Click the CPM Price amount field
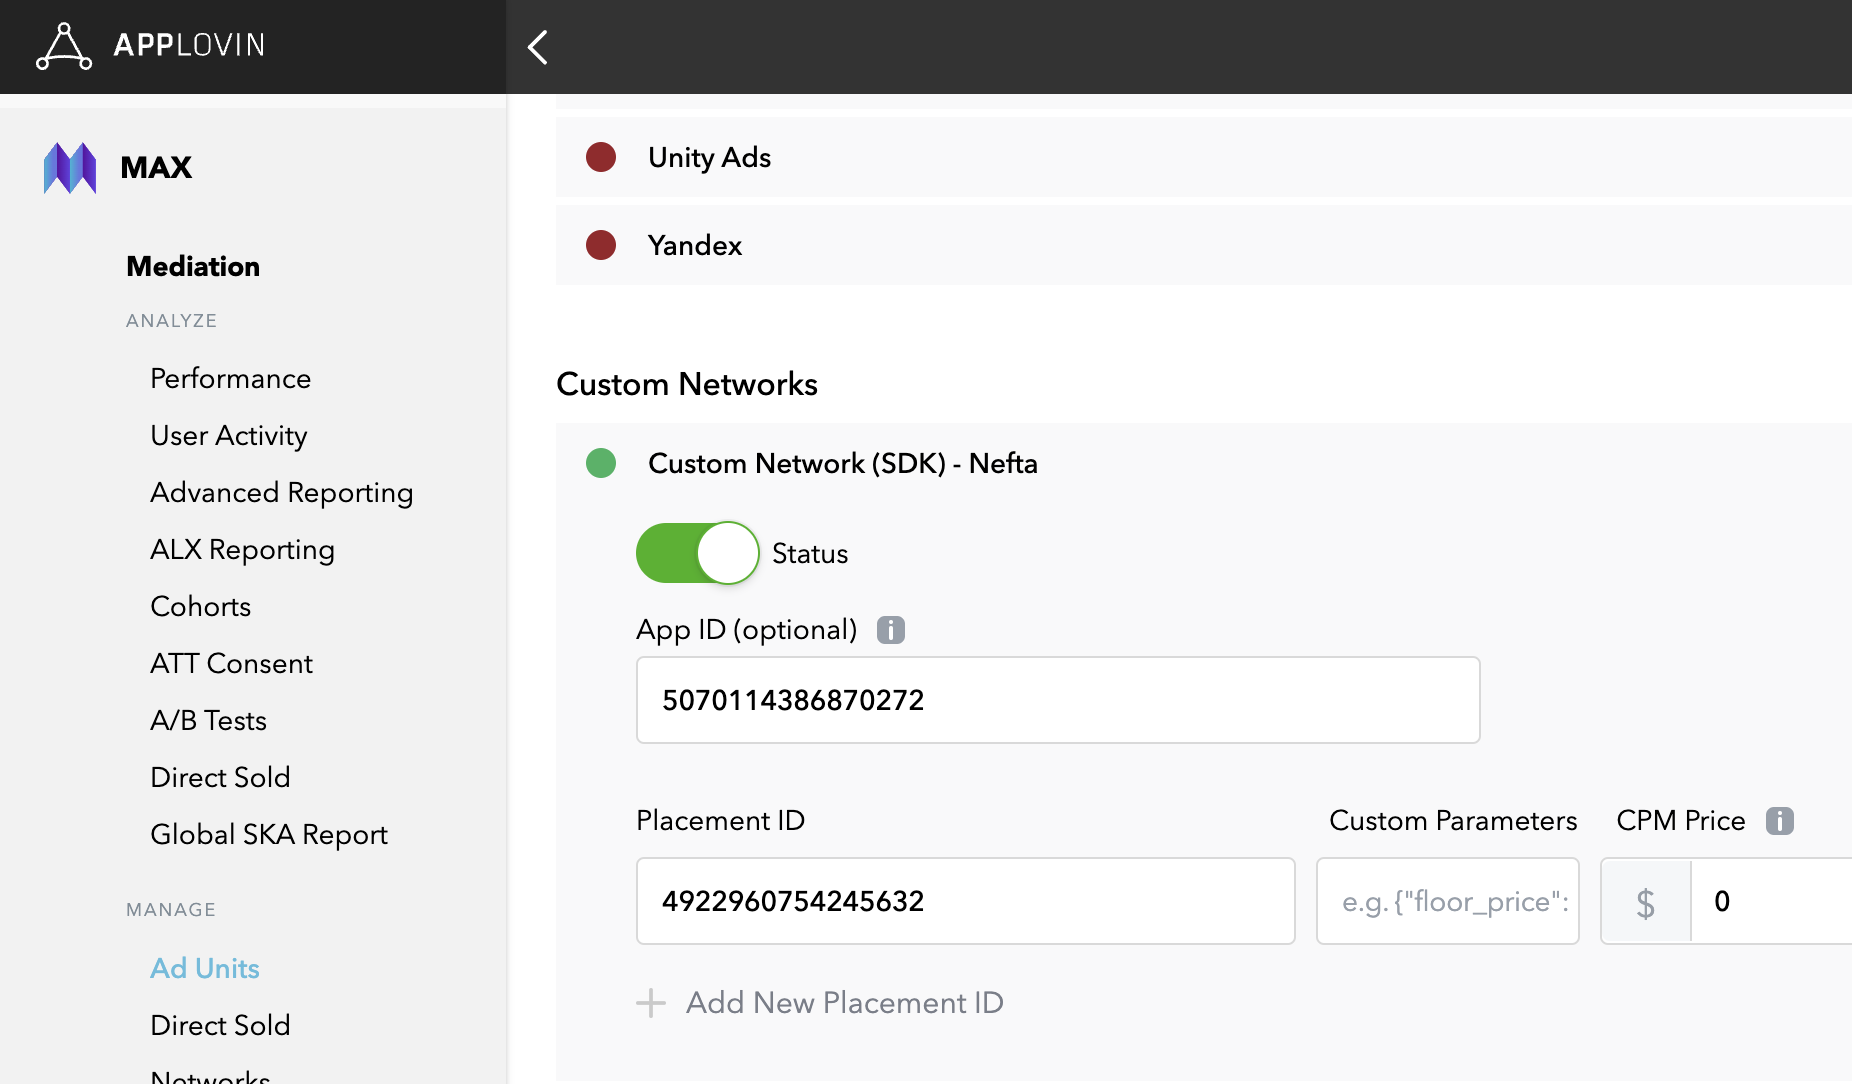Screen dimensions: 1852x1084 coord(1772,901)
